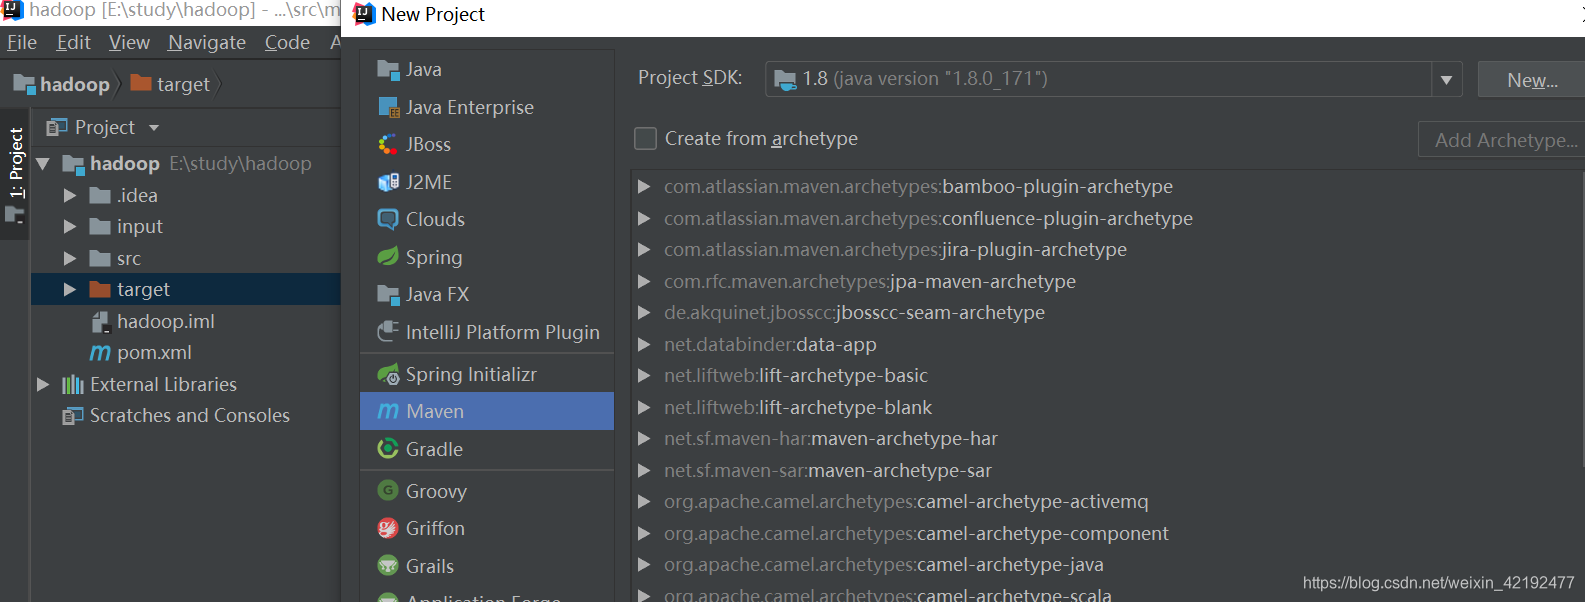Select lift-archetype-basic row
Viewport: 1585px width, 602px height.
[1108, 376]
